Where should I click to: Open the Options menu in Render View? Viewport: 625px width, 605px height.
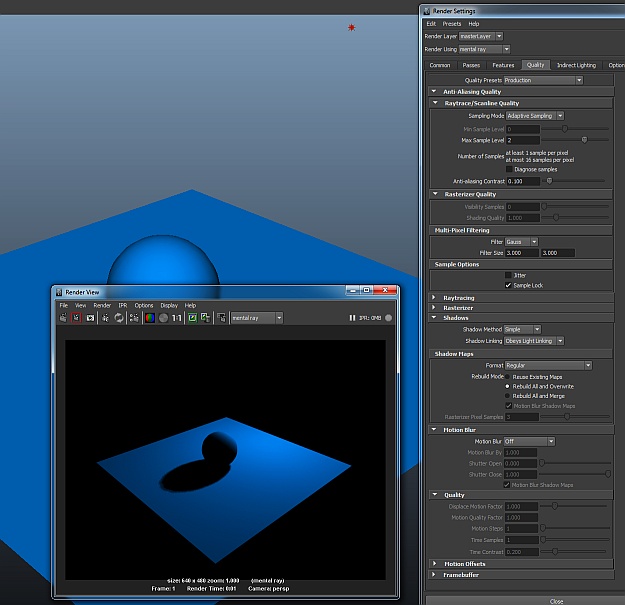click(144, 305)
